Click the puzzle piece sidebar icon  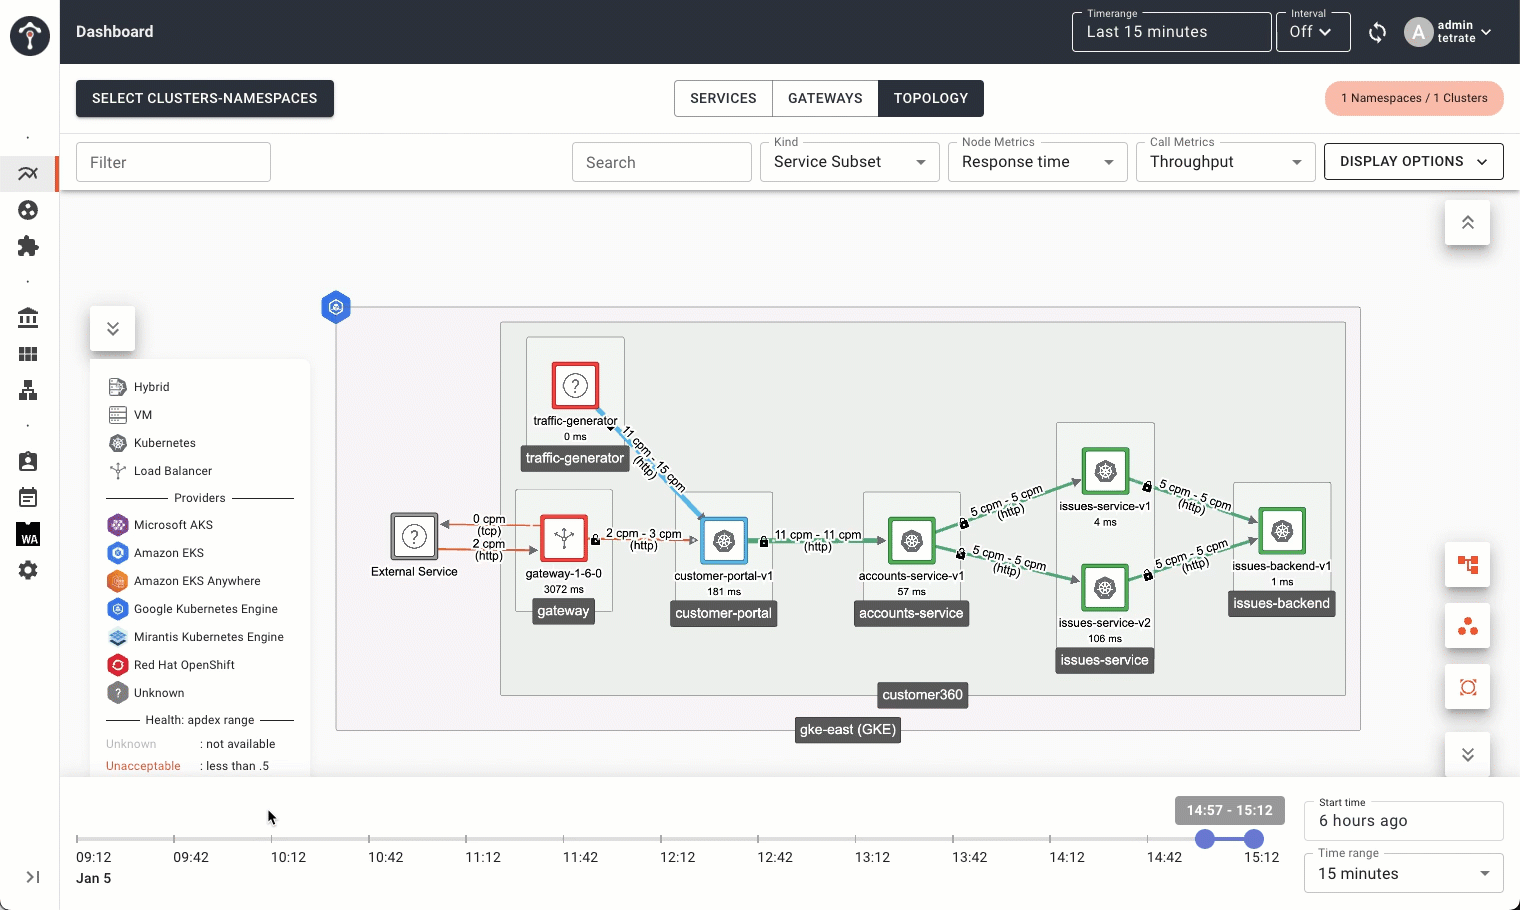pyautogui.click(x=28, y=246)
